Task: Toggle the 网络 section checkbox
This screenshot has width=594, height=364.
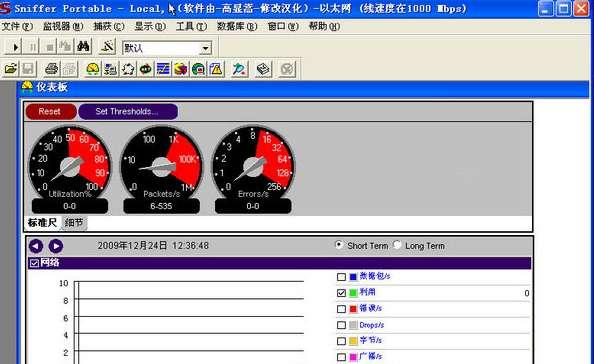Action: (x=34, y=263)
